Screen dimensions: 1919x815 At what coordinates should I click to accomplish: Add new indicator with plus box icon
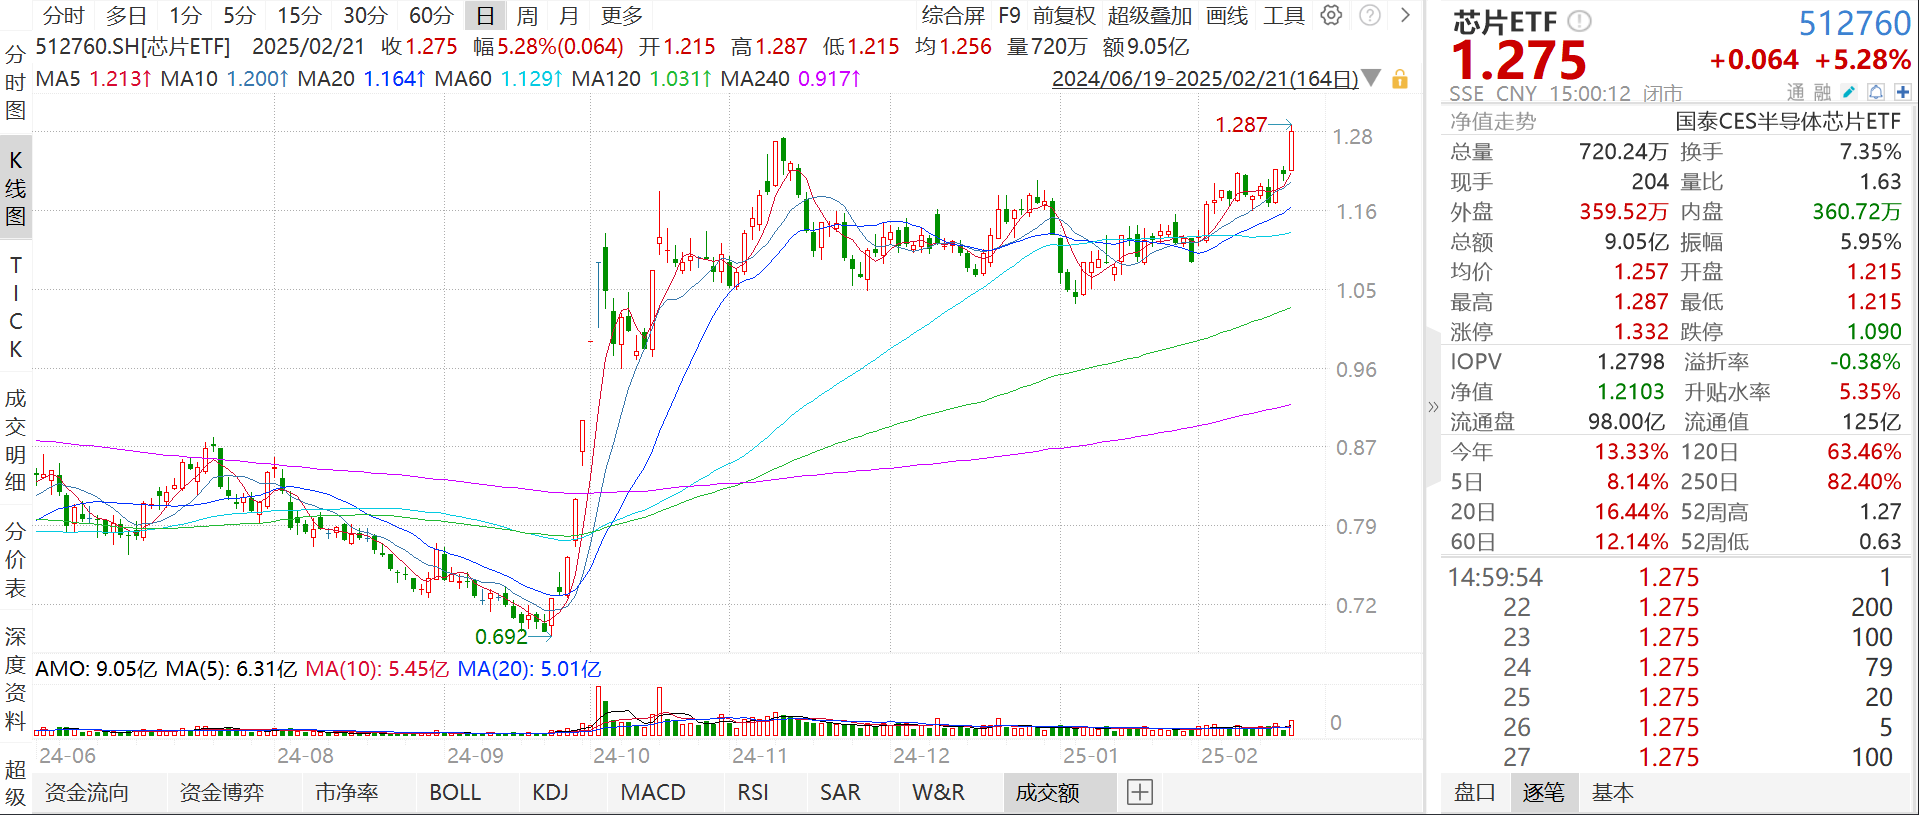1140,792
